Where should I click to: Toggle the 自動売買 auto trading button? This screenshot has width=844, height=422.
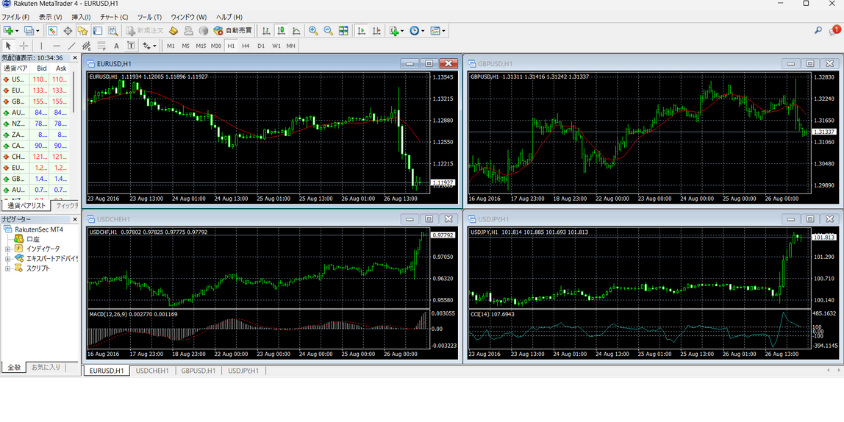click(x=232, y=31)
